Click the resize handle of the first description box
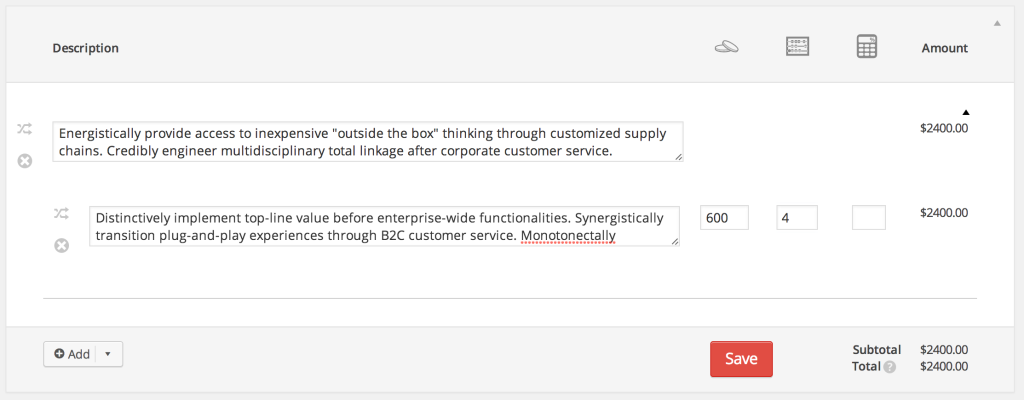 [679, 156]
